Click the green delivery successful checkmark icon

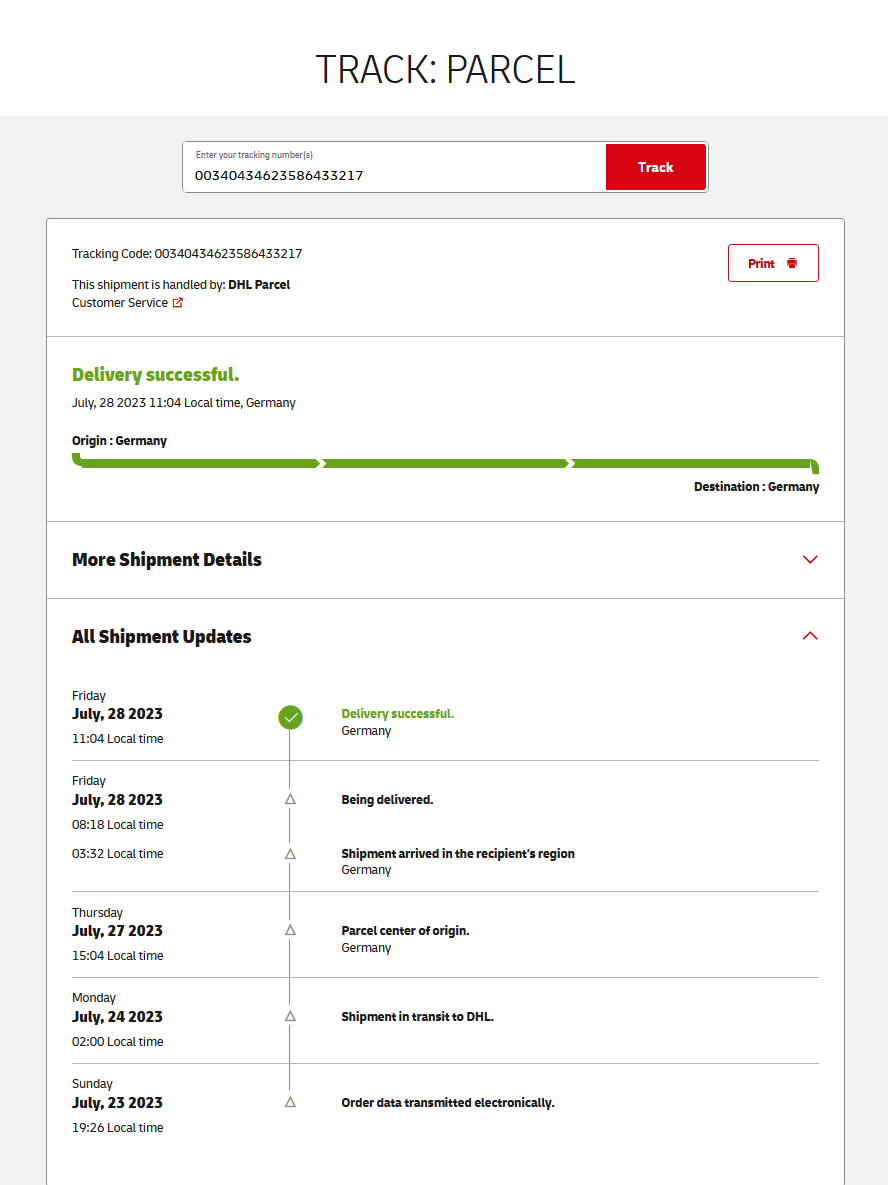(x=290, y=717)
